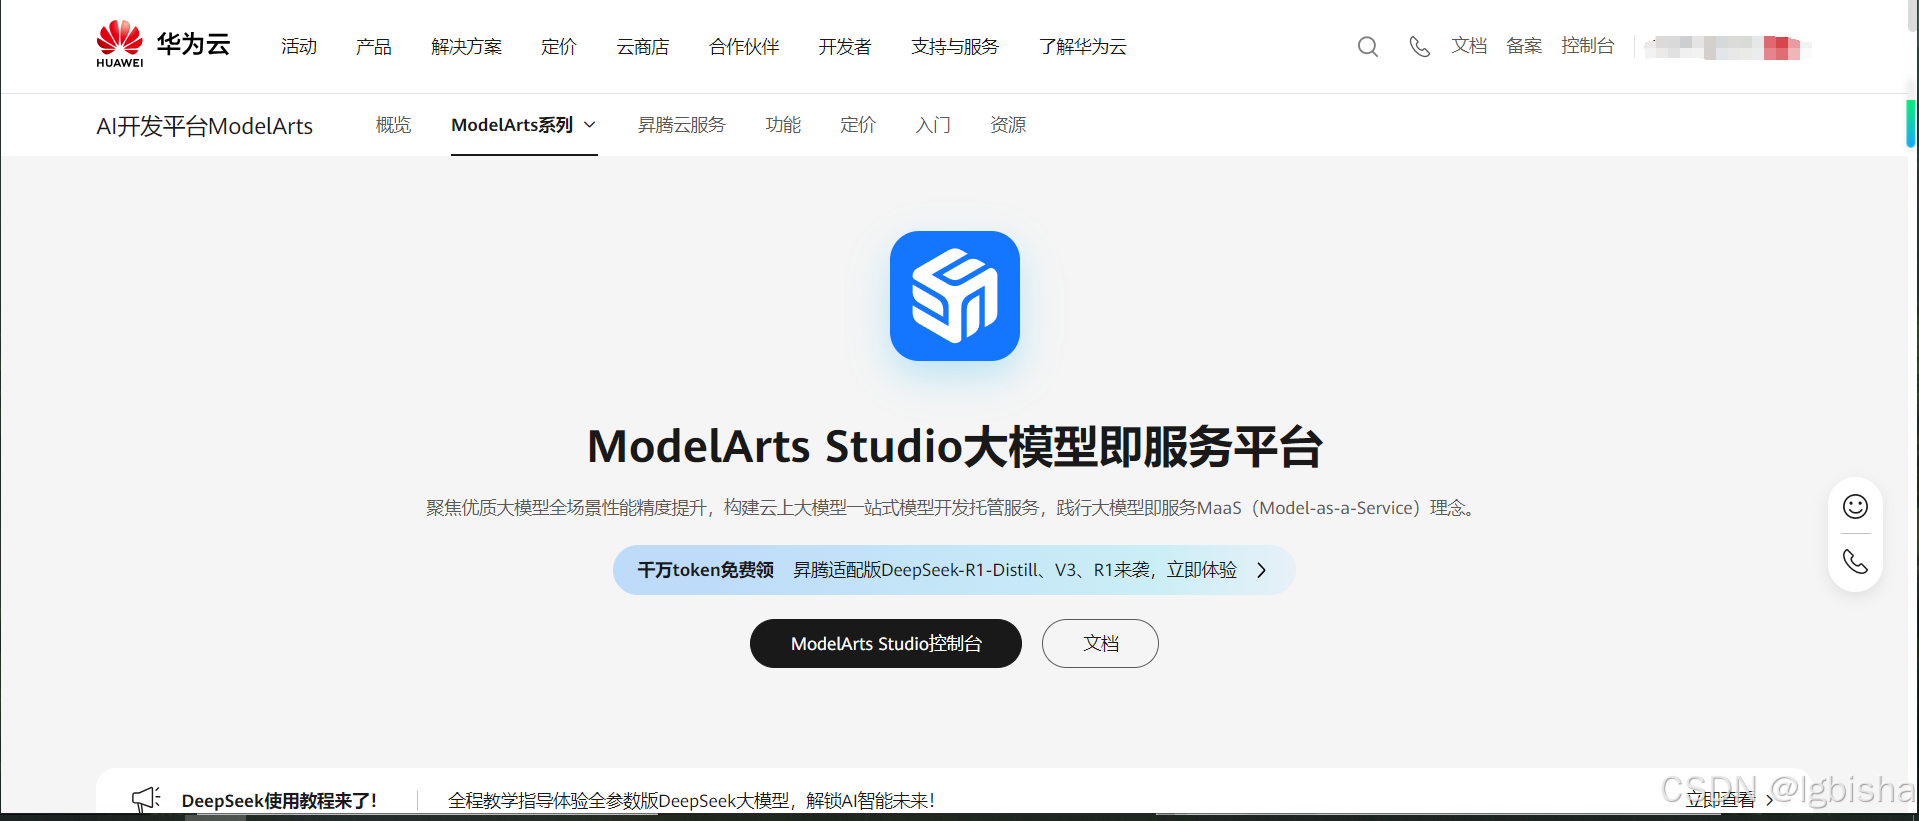Image resolution: width=1919 pixels, height=821 pixels.
Task: Click the phone icon in top navigation
Action: (x=1419, y=47)
